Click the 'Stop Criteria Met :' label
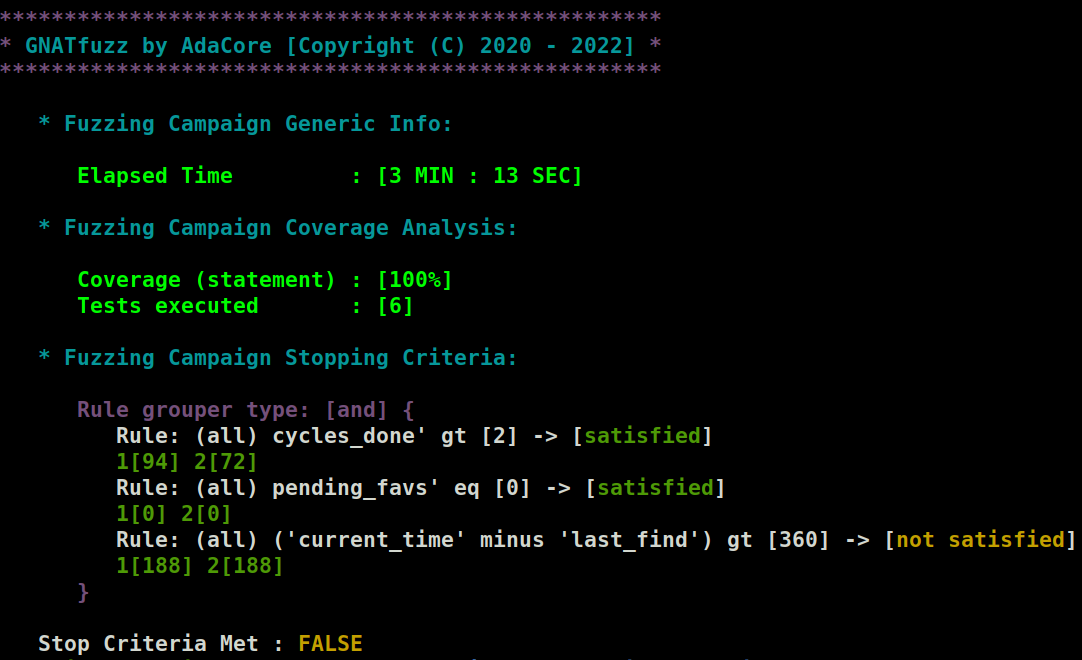1082x660 pixels. [161, 643]
